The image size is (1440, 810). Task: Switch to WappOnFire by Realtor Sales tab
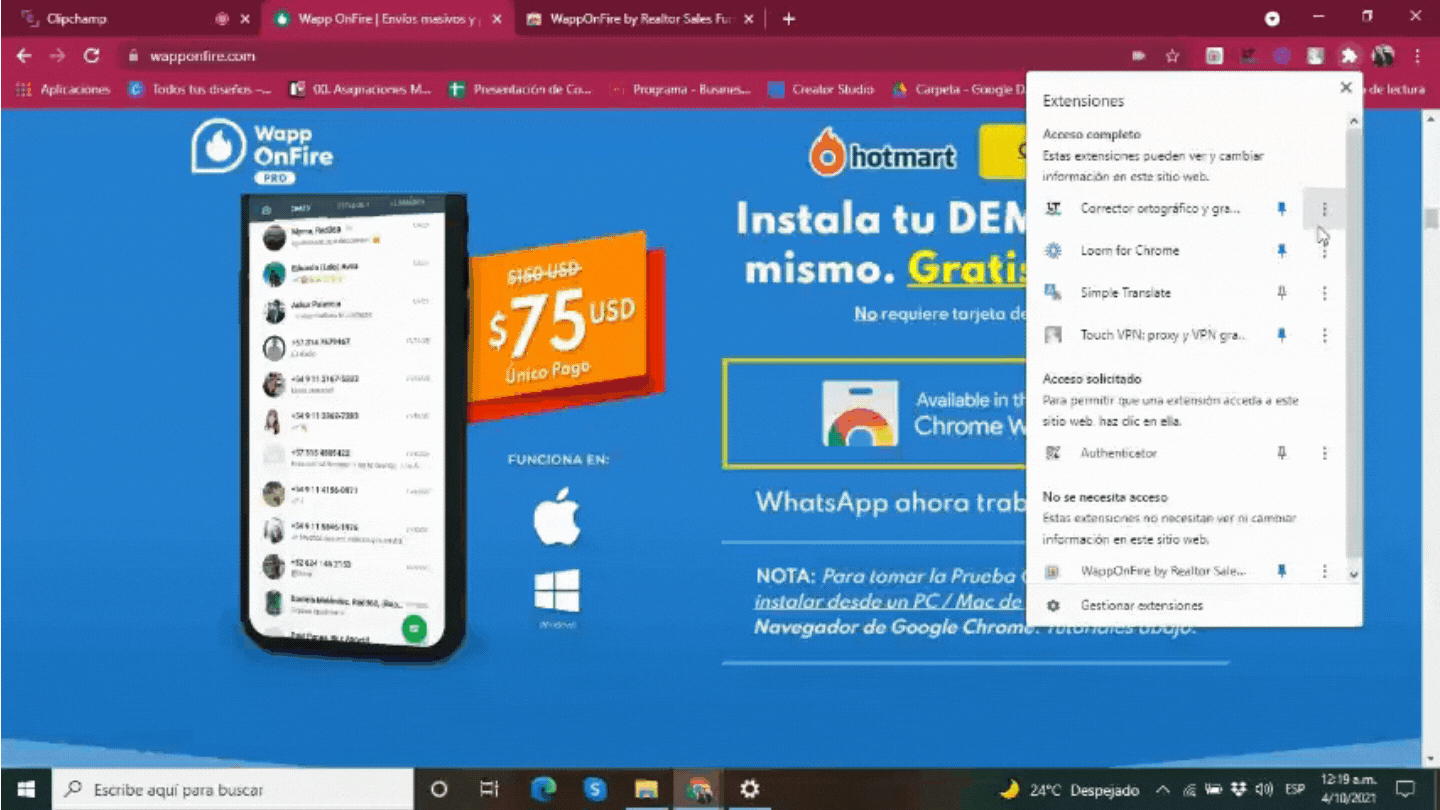pyautogui.click(x=640, y=19)
